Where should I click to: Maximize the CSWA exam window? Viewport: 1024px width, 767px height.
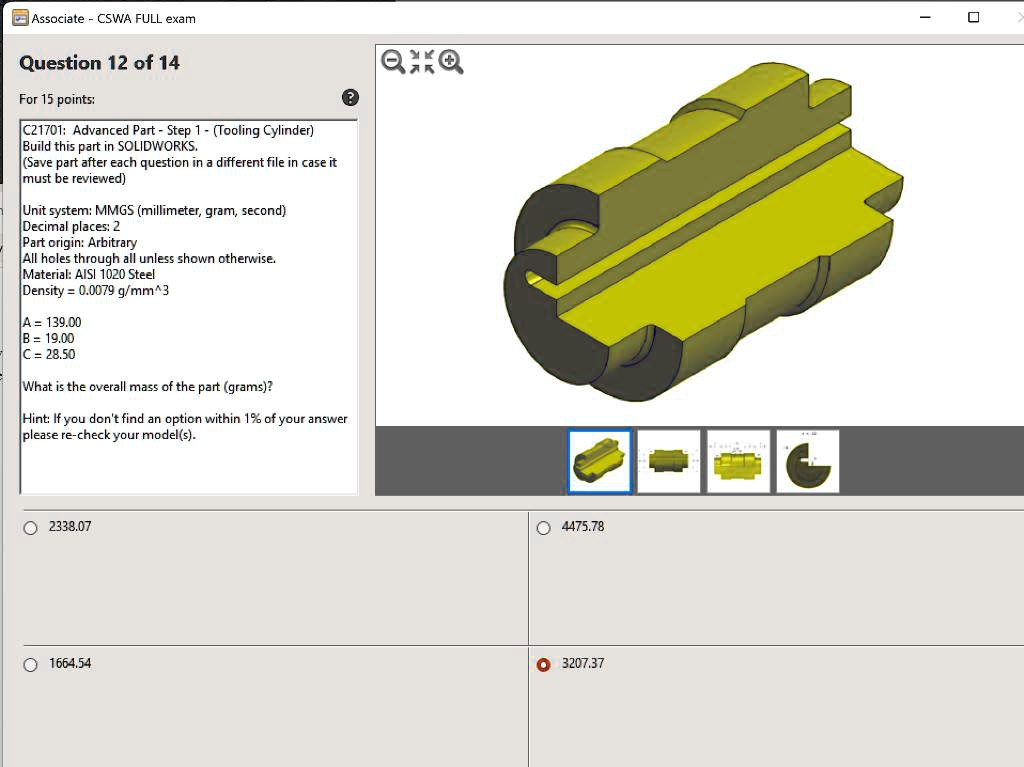click(x=973, y=17)
